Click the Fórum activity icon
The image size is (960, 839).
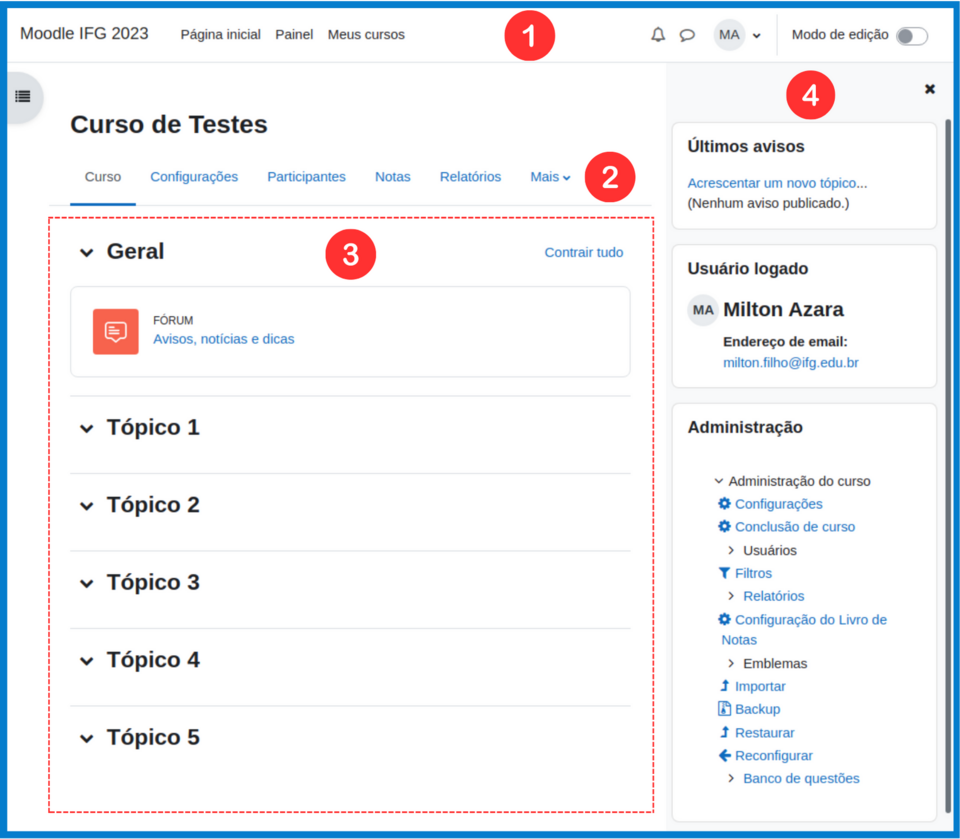[115, 330]
